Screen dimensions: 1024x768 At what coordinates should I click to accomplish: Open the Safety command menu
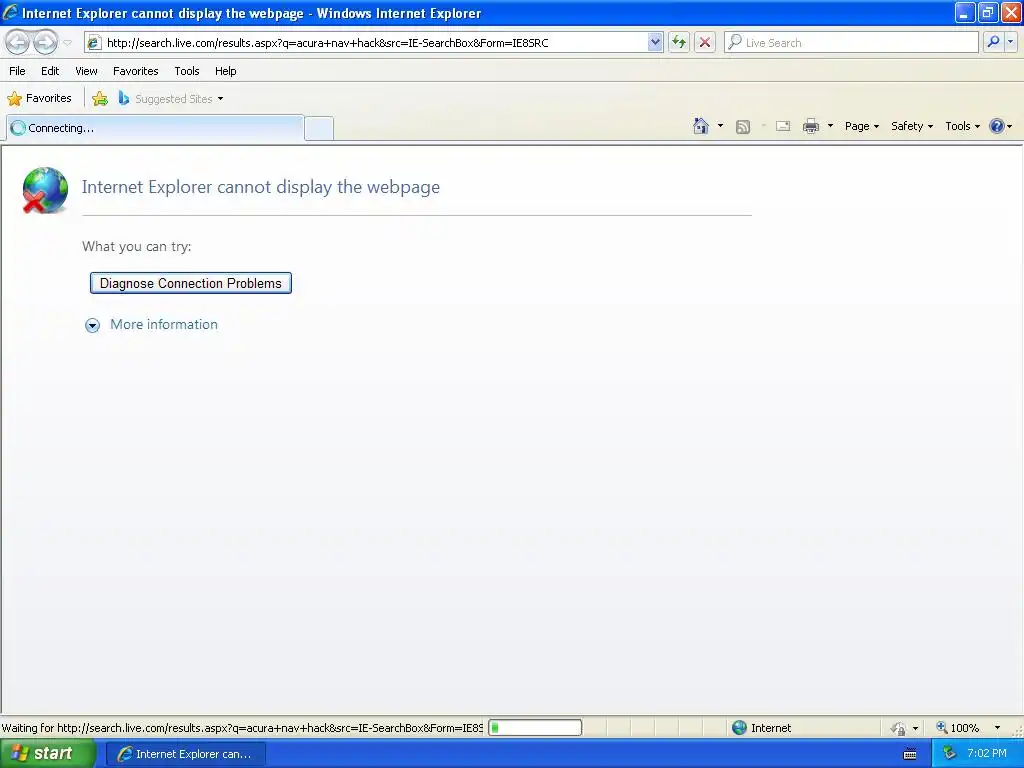coord(912,126)
